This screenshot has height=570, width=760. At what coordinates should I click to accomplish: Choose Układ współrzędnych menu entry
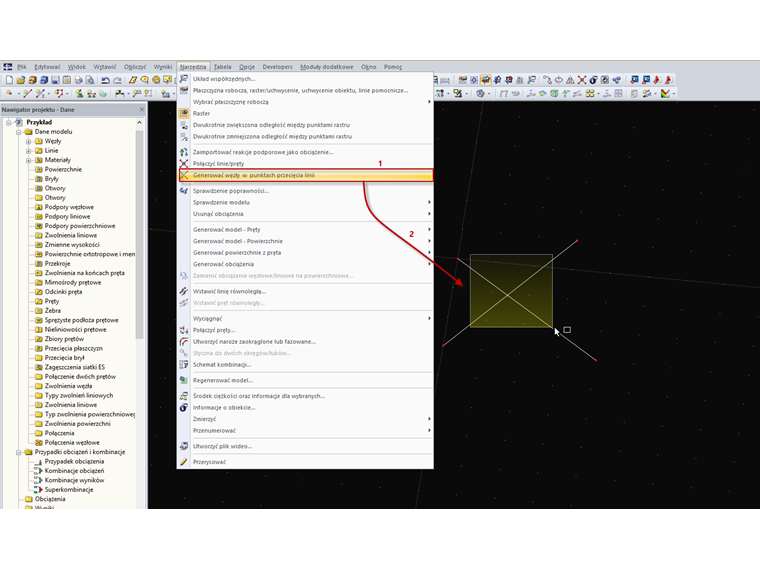coord(306,79)
